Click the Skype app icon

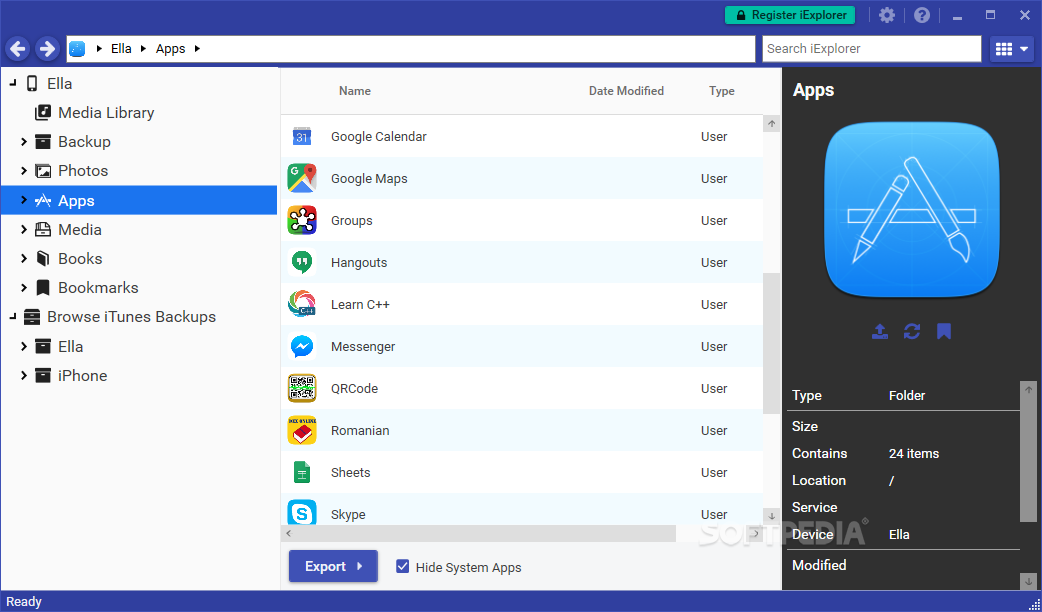302,512
